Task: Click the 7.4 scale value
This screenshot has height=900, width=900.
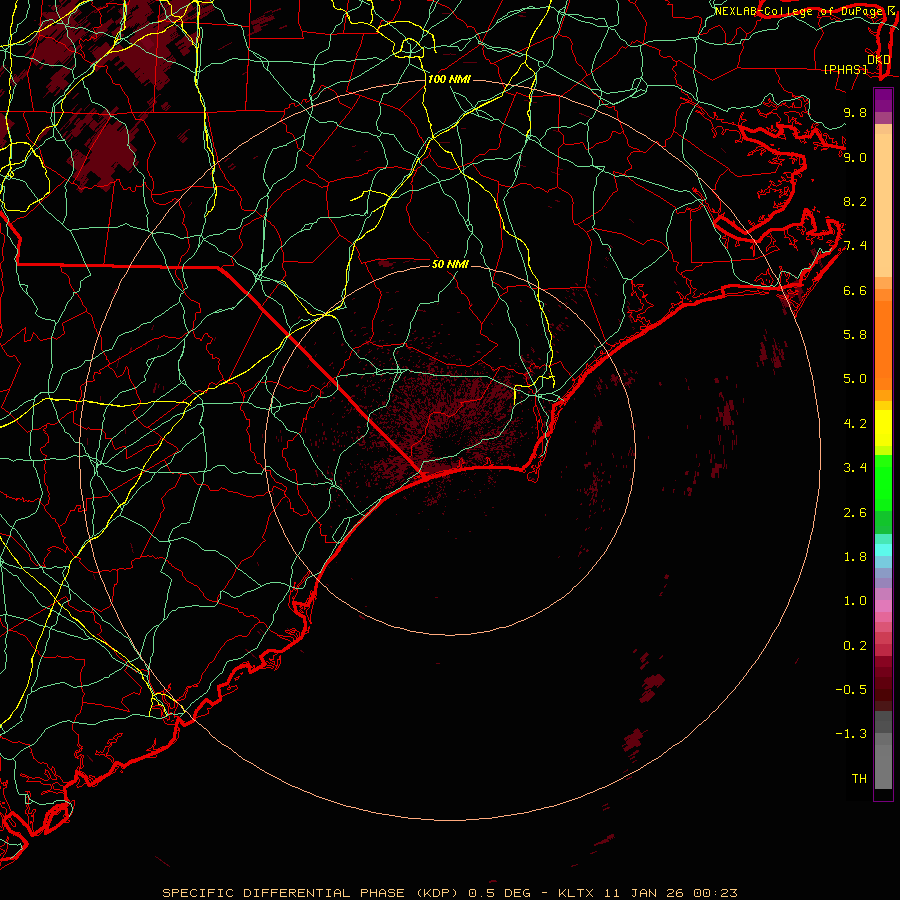Action: tap(855, 246)
